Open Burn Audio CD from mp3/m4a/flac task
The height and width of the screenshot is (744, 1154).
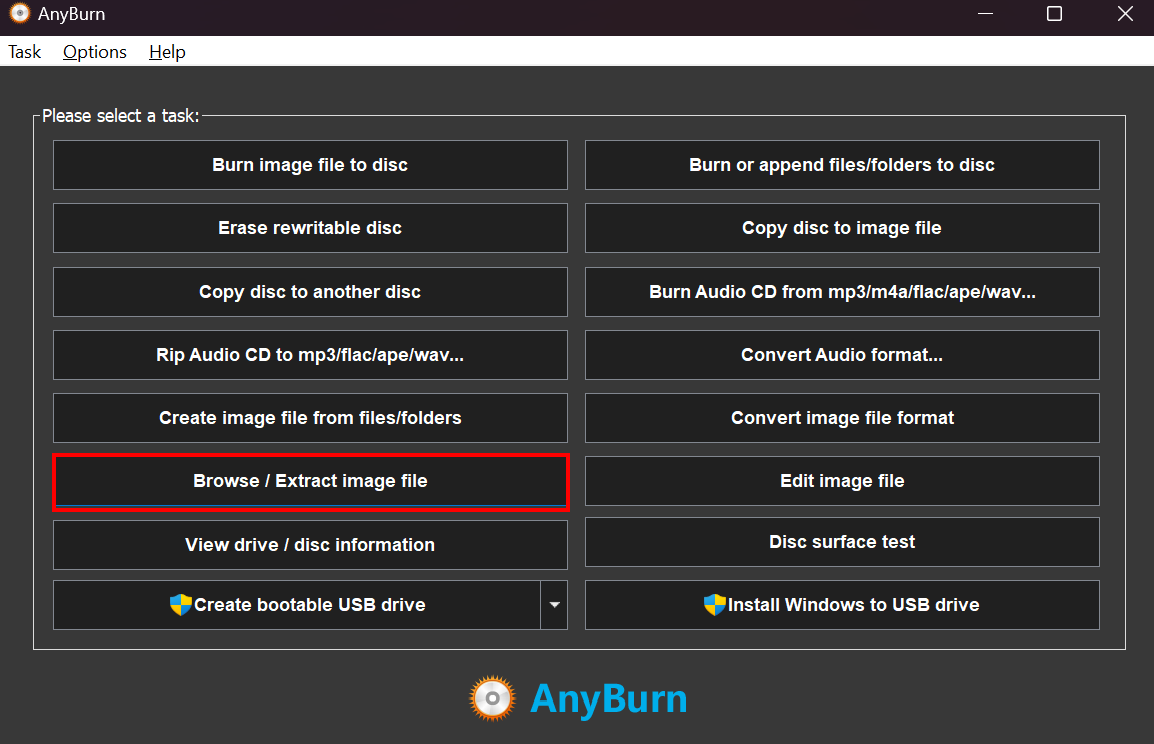click(x=842, y=292)
